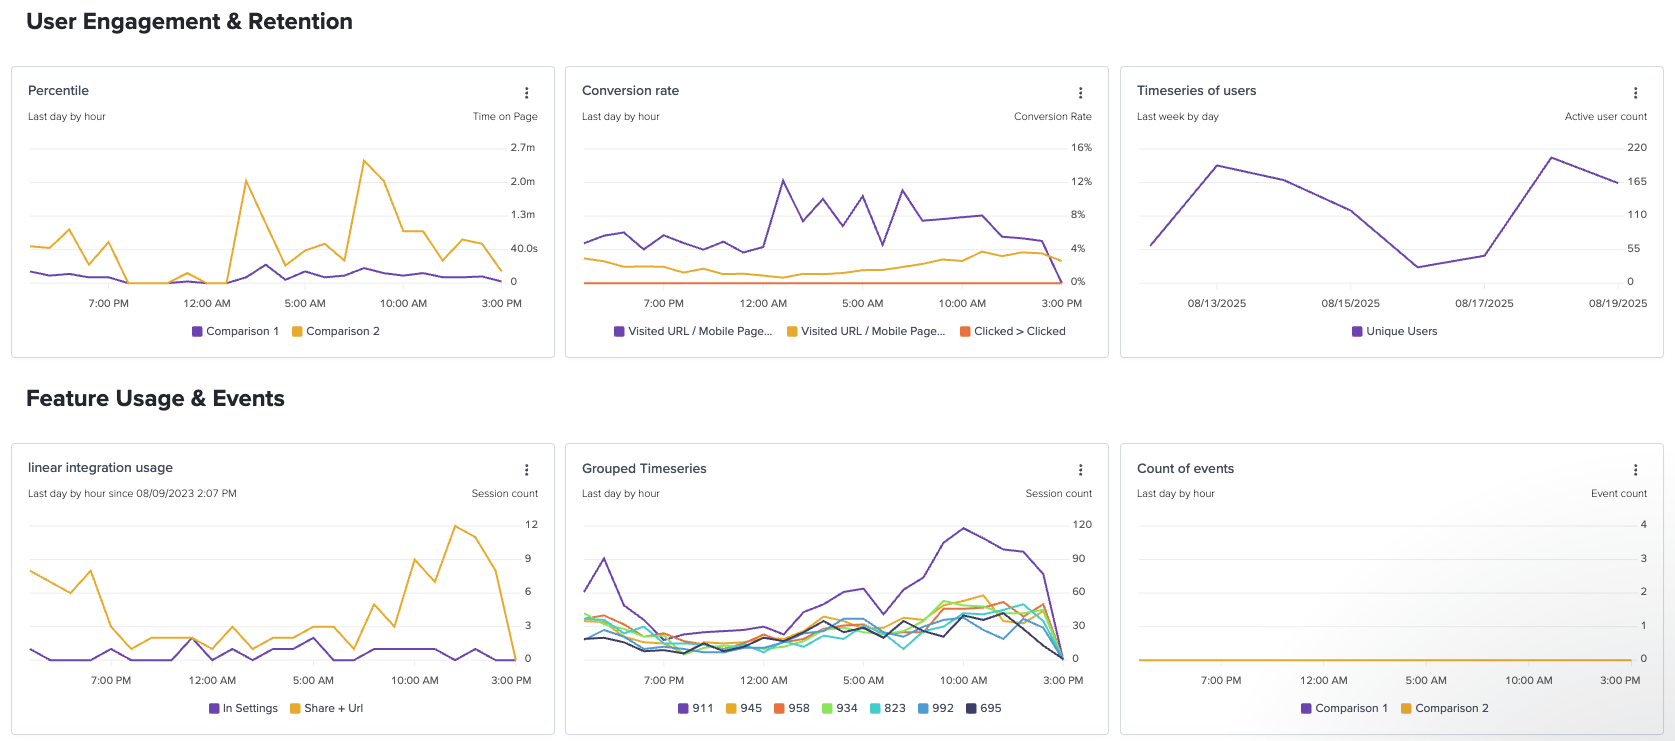Open the Timeseries of users options menu
The image size is (1675, 741).
(1636, 93)
